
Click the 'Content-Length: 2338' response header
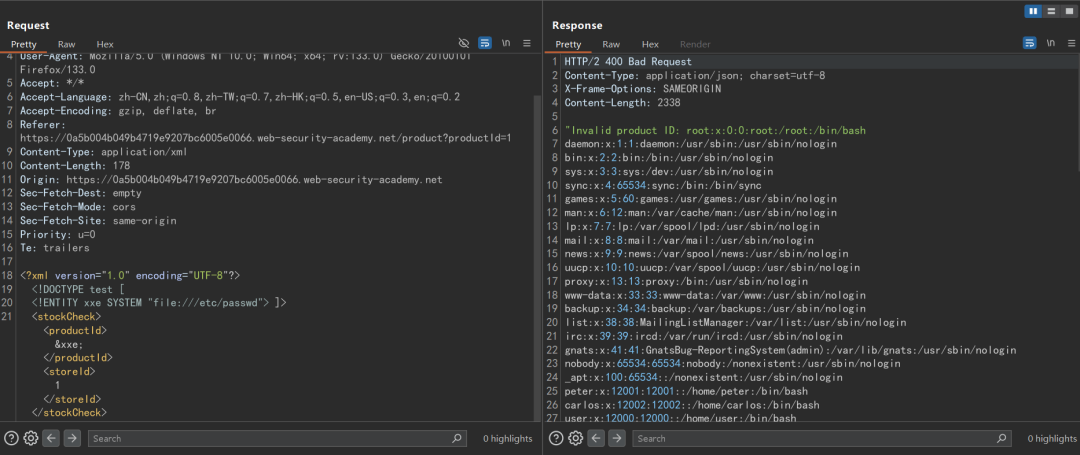(622, 103)
